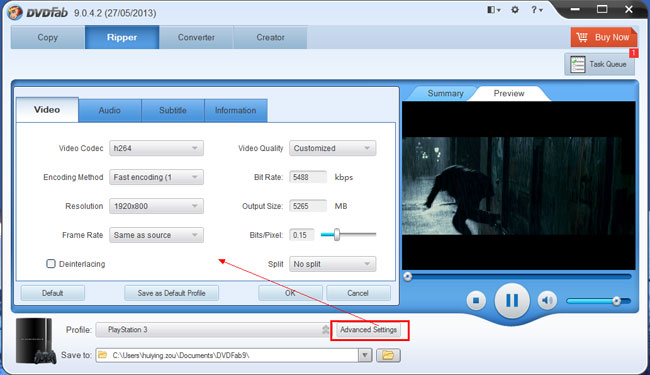The width and height of the screenshot is (650, 375).
Task: Open the settings gear in title bar
Action: pyautogui.click(x=515, y=10)
